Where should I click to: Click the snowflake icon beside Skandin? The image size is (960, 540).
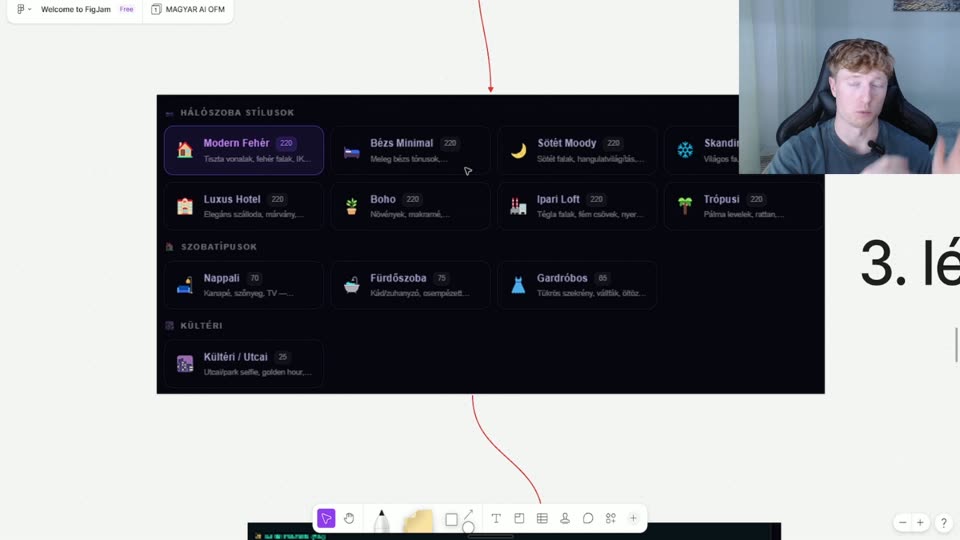(x=685, y=150)
